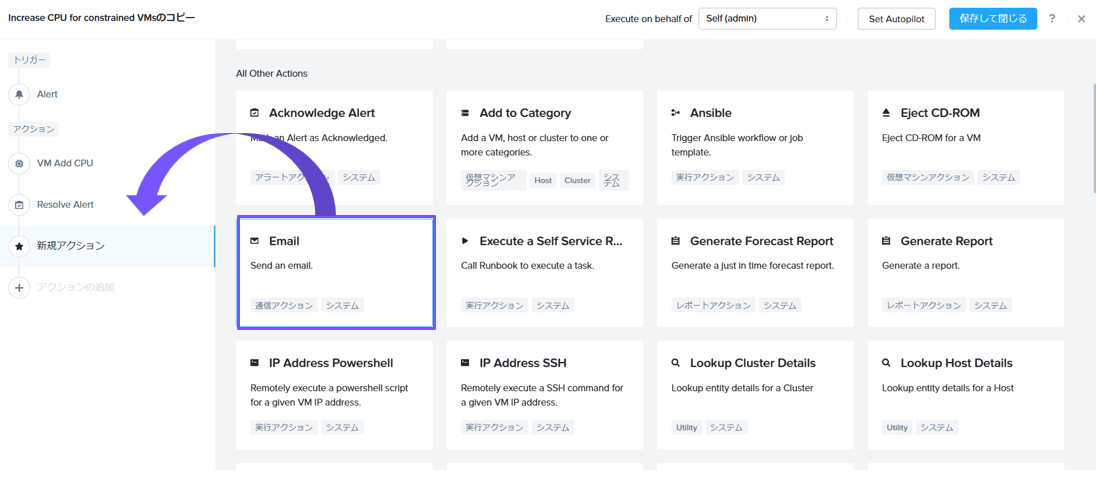Close the playbook editor with X

point(1081,19)
